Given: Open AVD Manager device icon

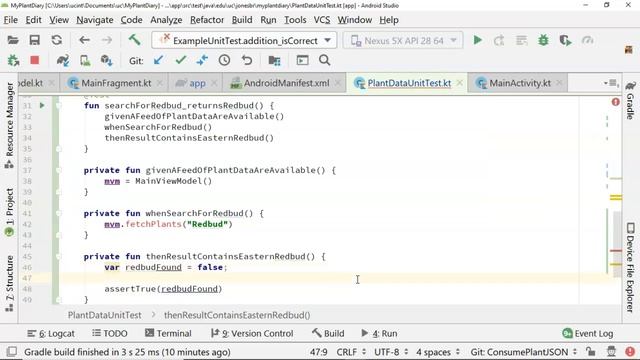Looking at the screenshot, I should pos(85,61).
